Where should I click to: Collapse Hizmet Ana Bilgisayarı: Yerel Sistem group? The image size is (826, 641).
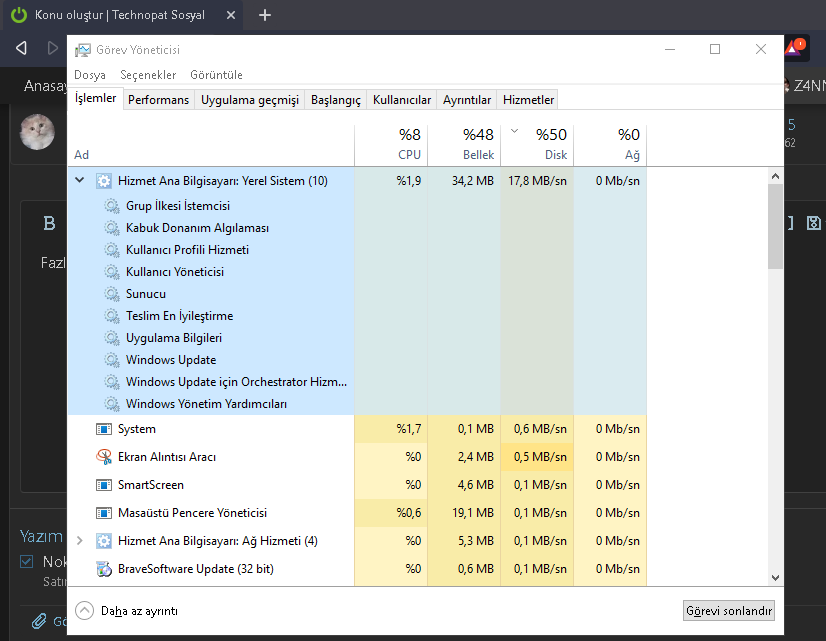click(x=80, y=181)
